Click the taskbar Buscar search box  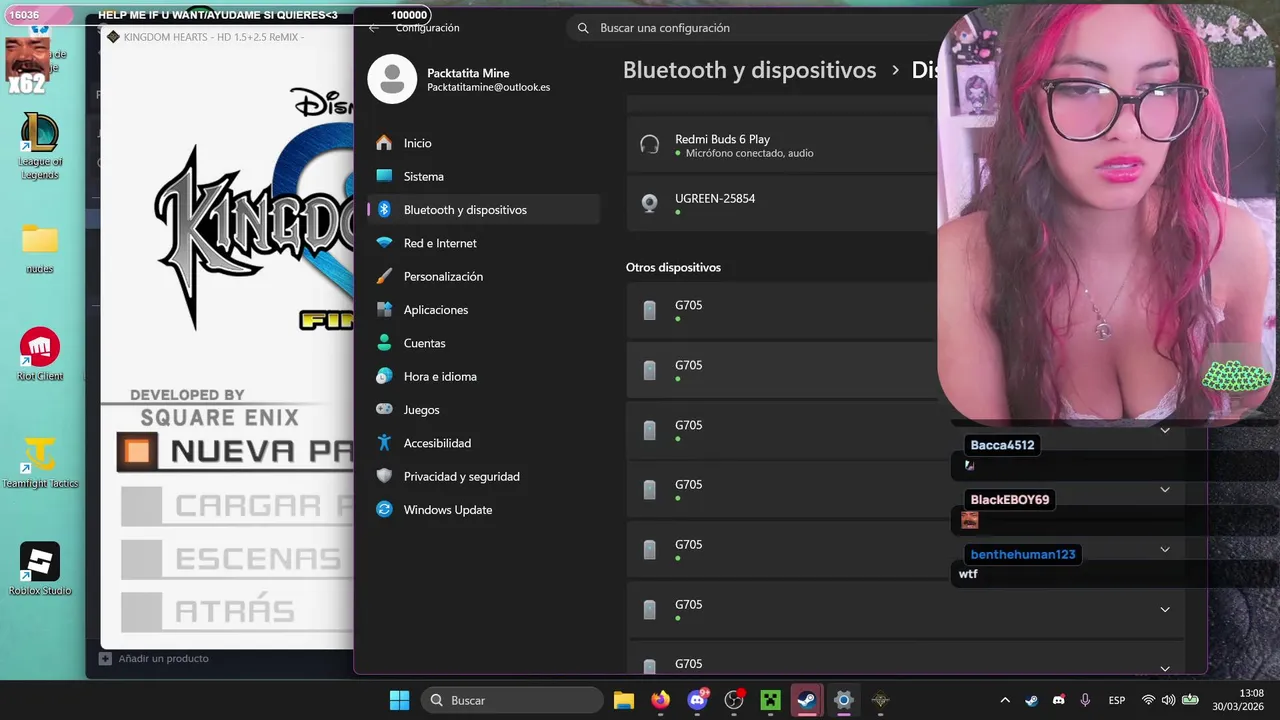coord(513,700)
